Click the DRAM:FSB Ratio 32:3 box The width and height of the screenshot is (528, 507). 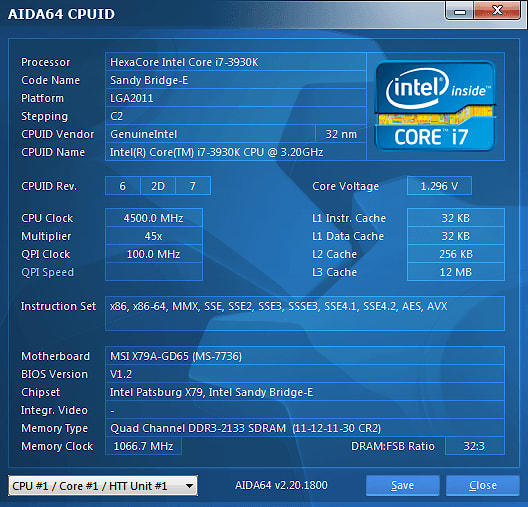point(474,446)
